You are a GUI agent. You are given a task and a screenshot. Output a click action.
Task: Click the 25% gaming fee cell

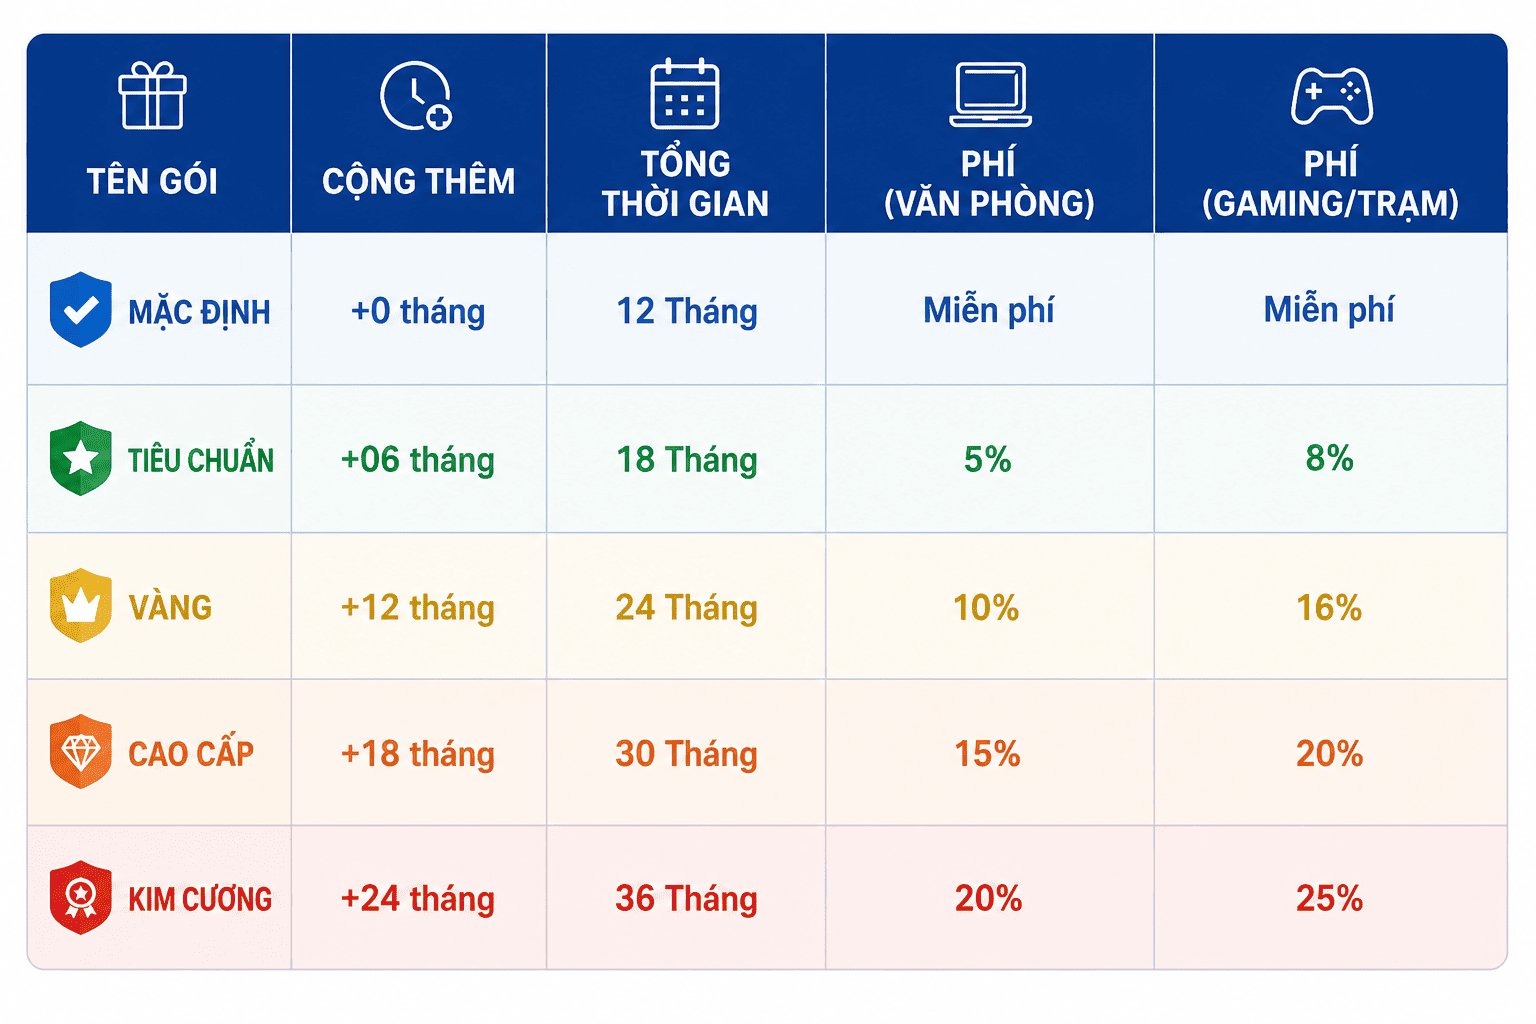[1329, 899]
